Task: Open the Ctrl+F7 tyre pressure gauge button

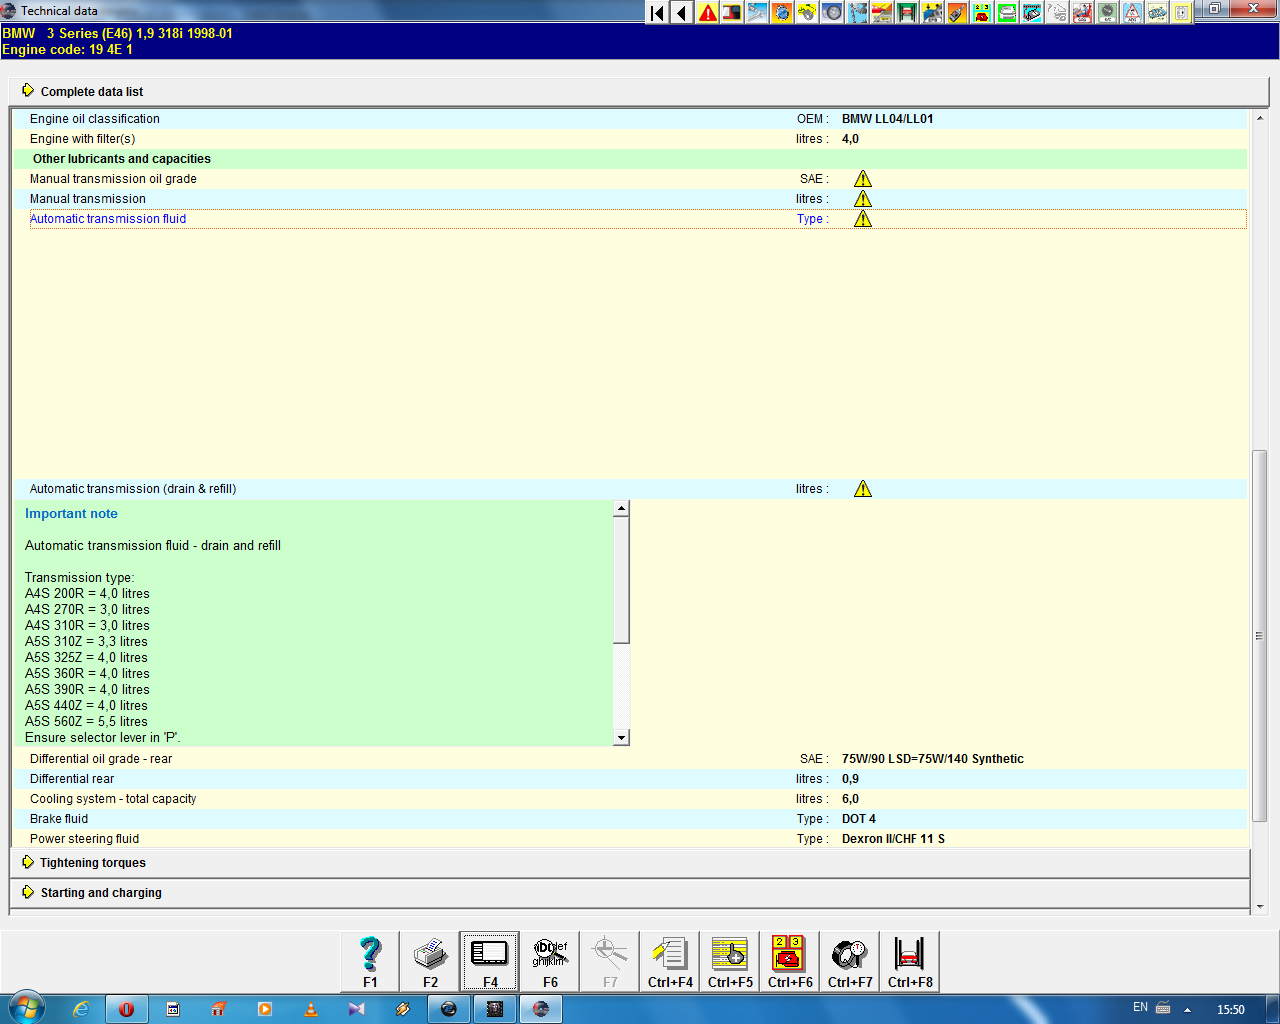Action: (850, 962)
